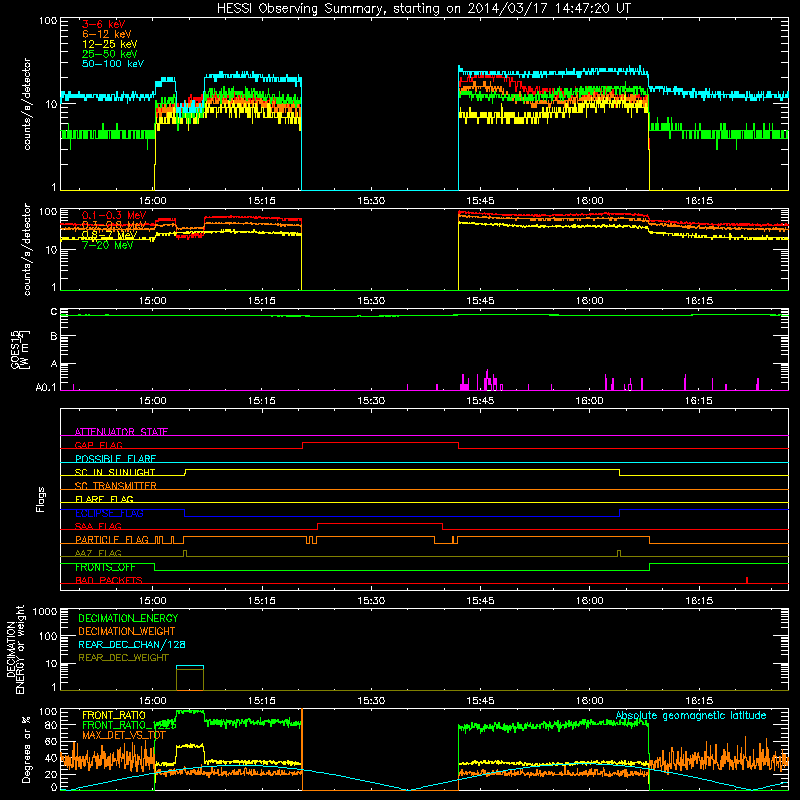Select the 50-100 keV legend label
This screenshot has height=800, width=800.
113,64
